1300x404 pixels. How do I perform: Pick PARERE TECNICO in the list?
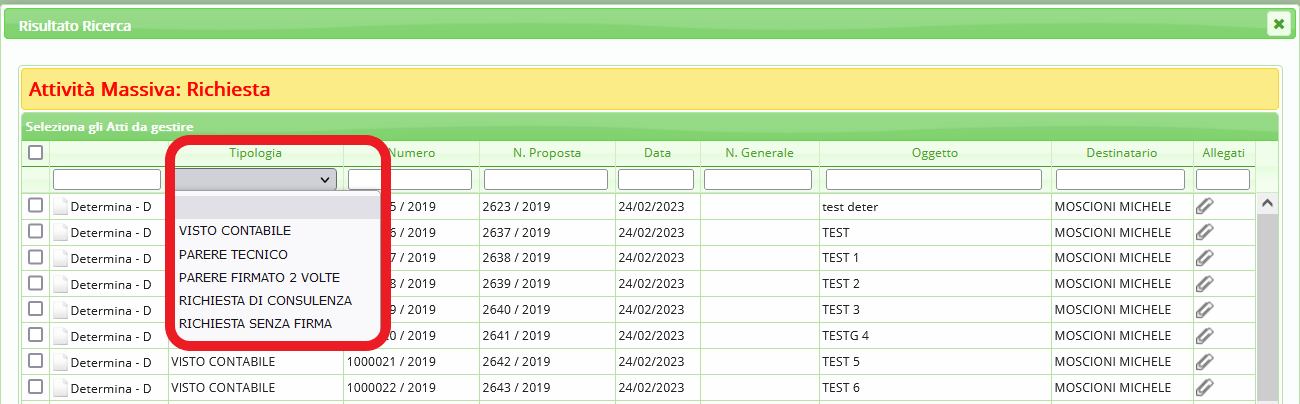pyautogui.click(x=233, y=254)
